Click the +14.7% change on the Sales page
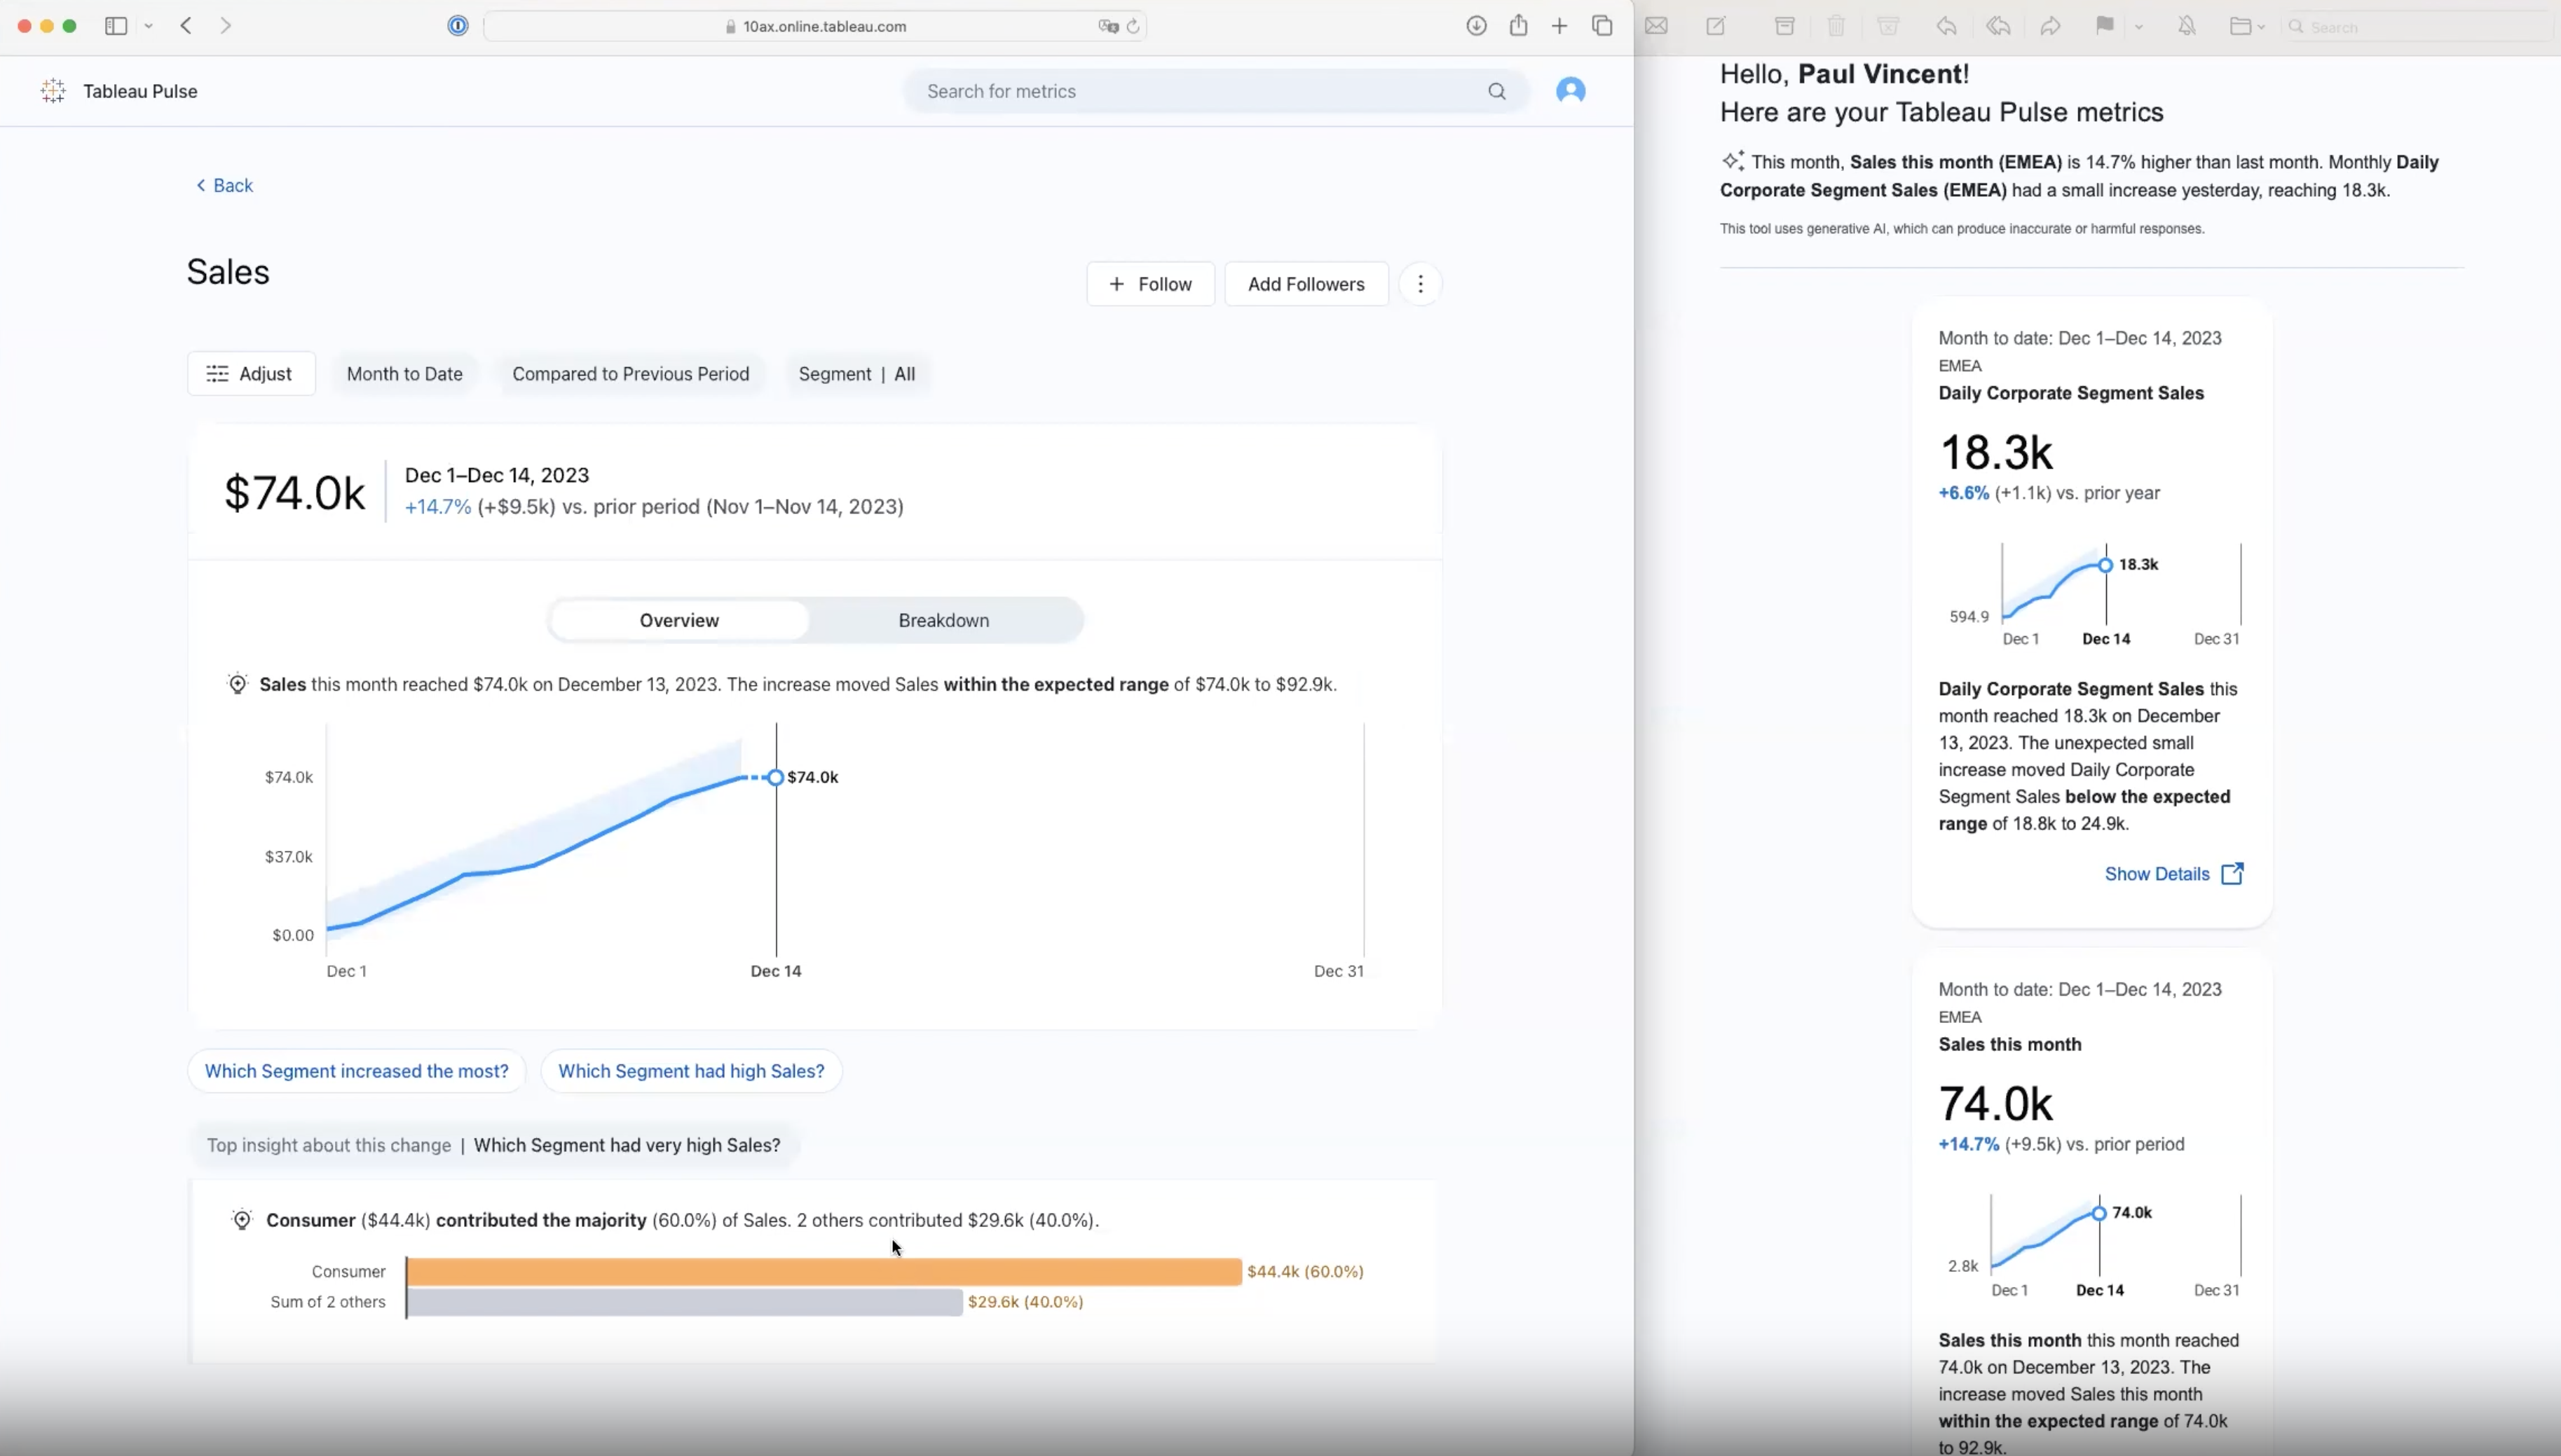The width and height of the screenshot is (2561, 1456). coord(437,507)
